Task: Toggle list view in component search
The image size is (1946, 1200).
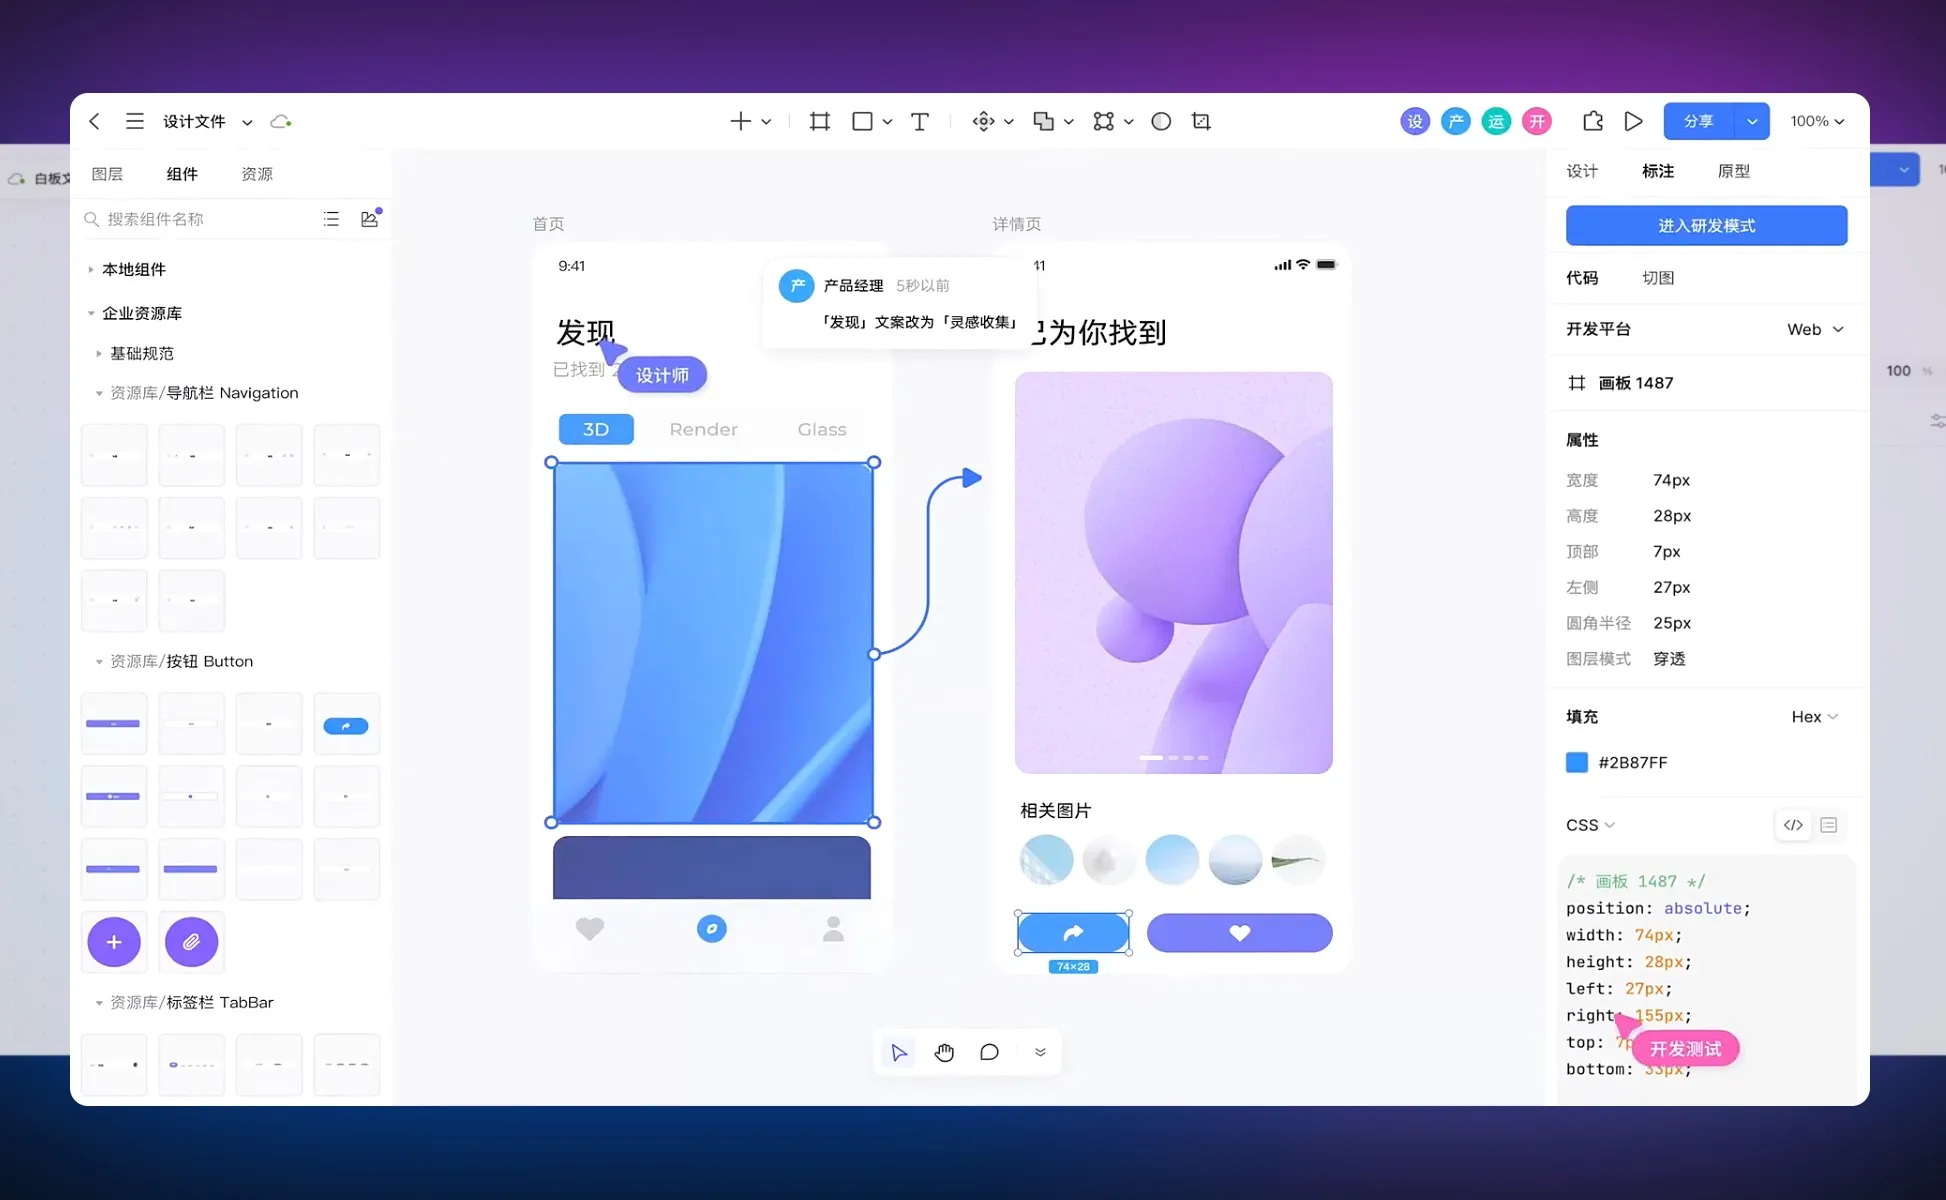Action: coord(331,219)
